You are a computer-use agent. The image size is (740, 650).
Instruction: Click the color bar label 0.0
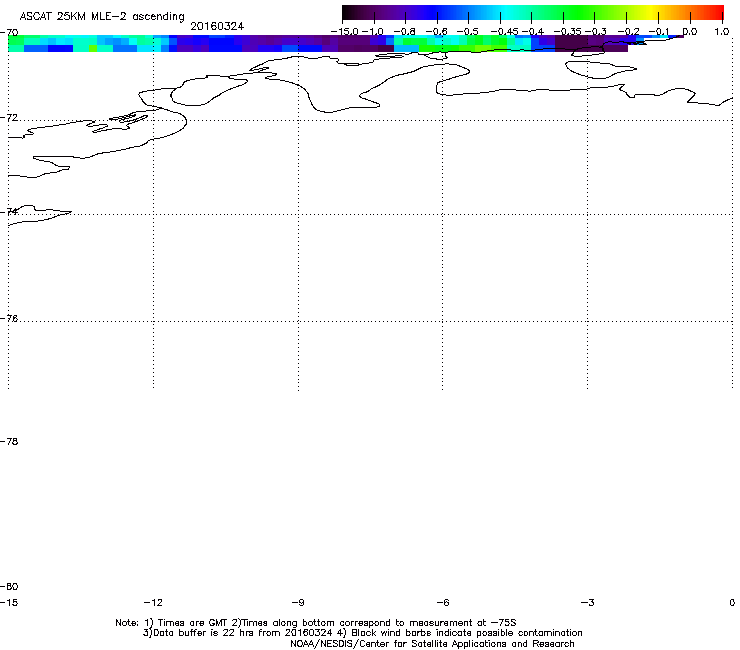tap(690, 32)
